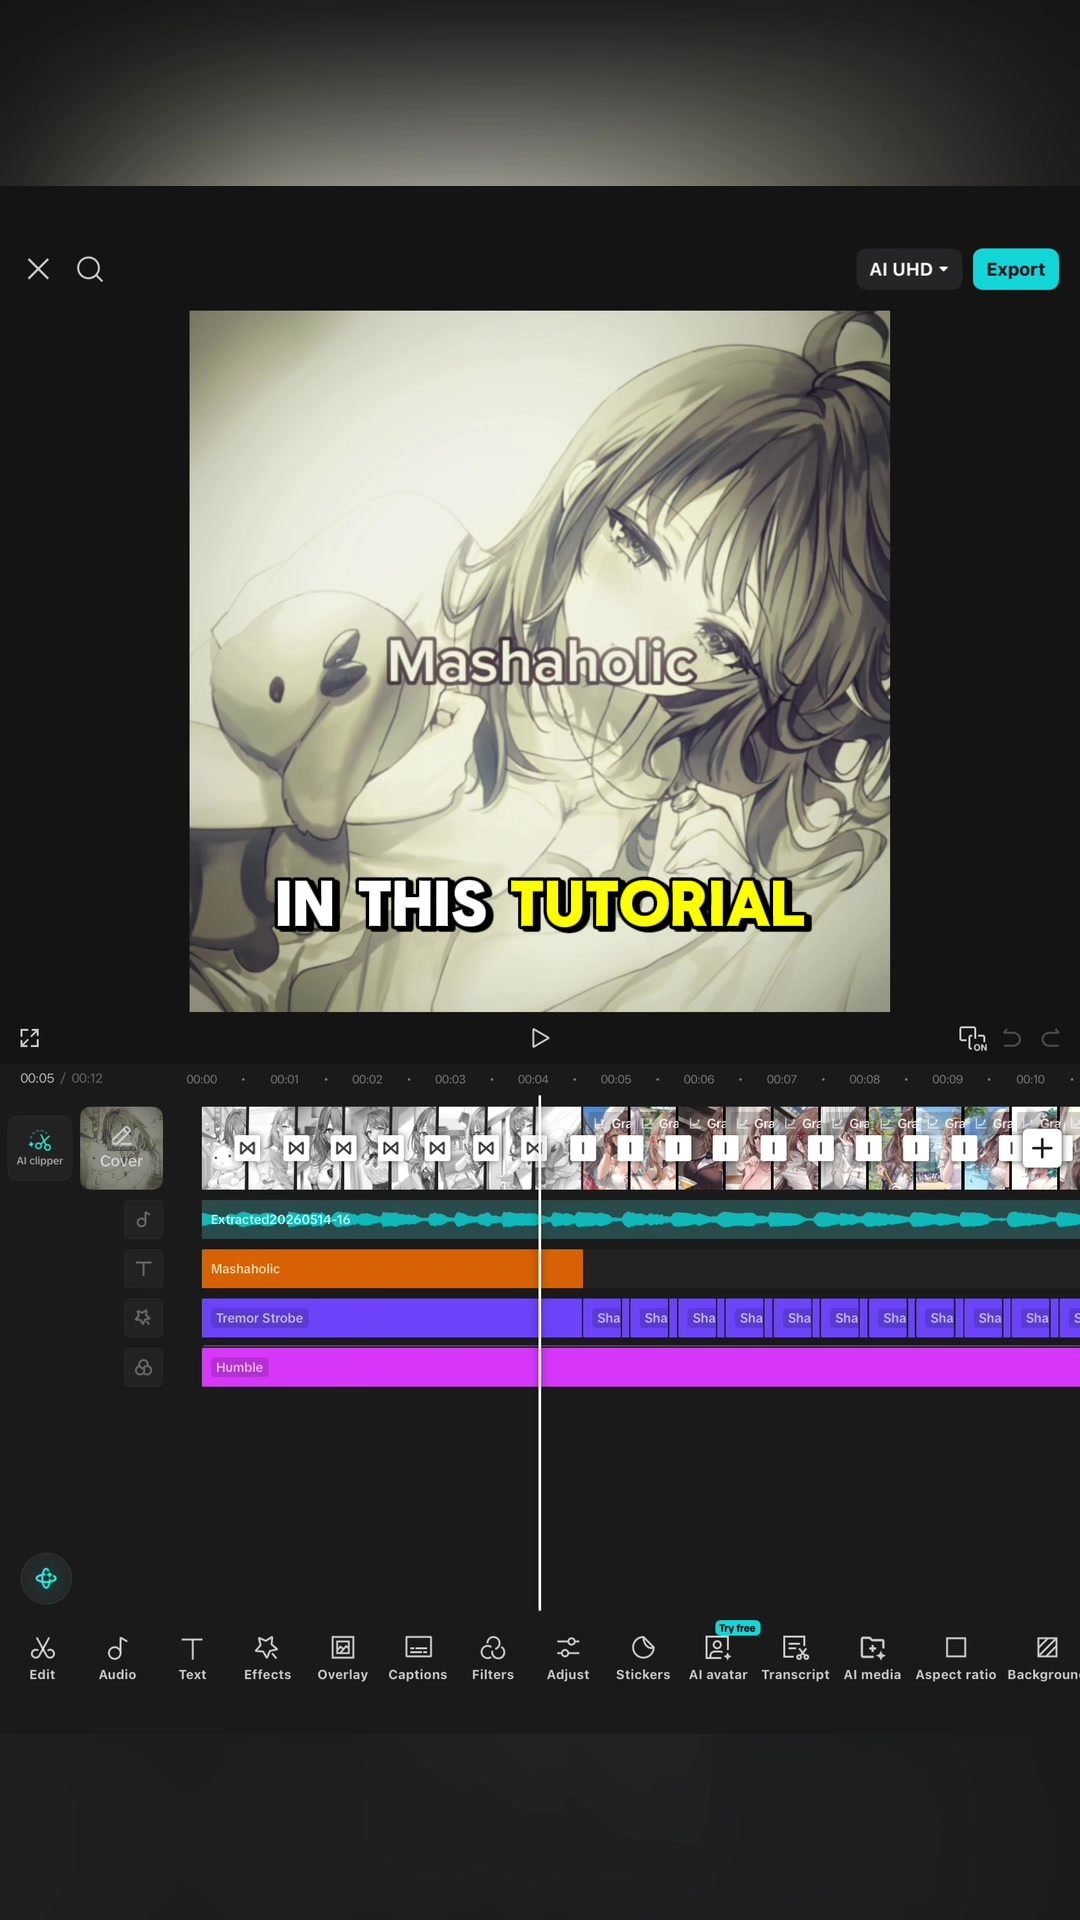1080x1920 pixels.
Task: Open the Edit scissors tool
Action: point(42,1658)
